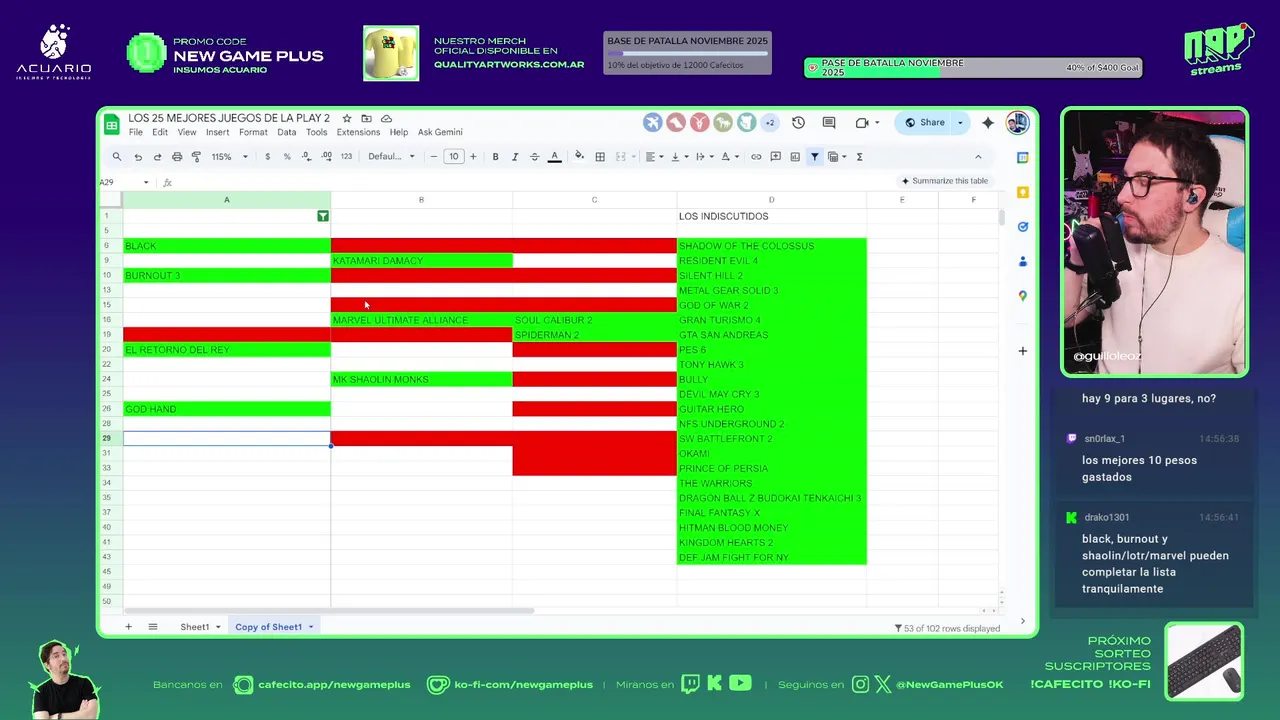Open the Google account avatar
Viewport: 1280px width, 720px height.
pos(1017,123)
